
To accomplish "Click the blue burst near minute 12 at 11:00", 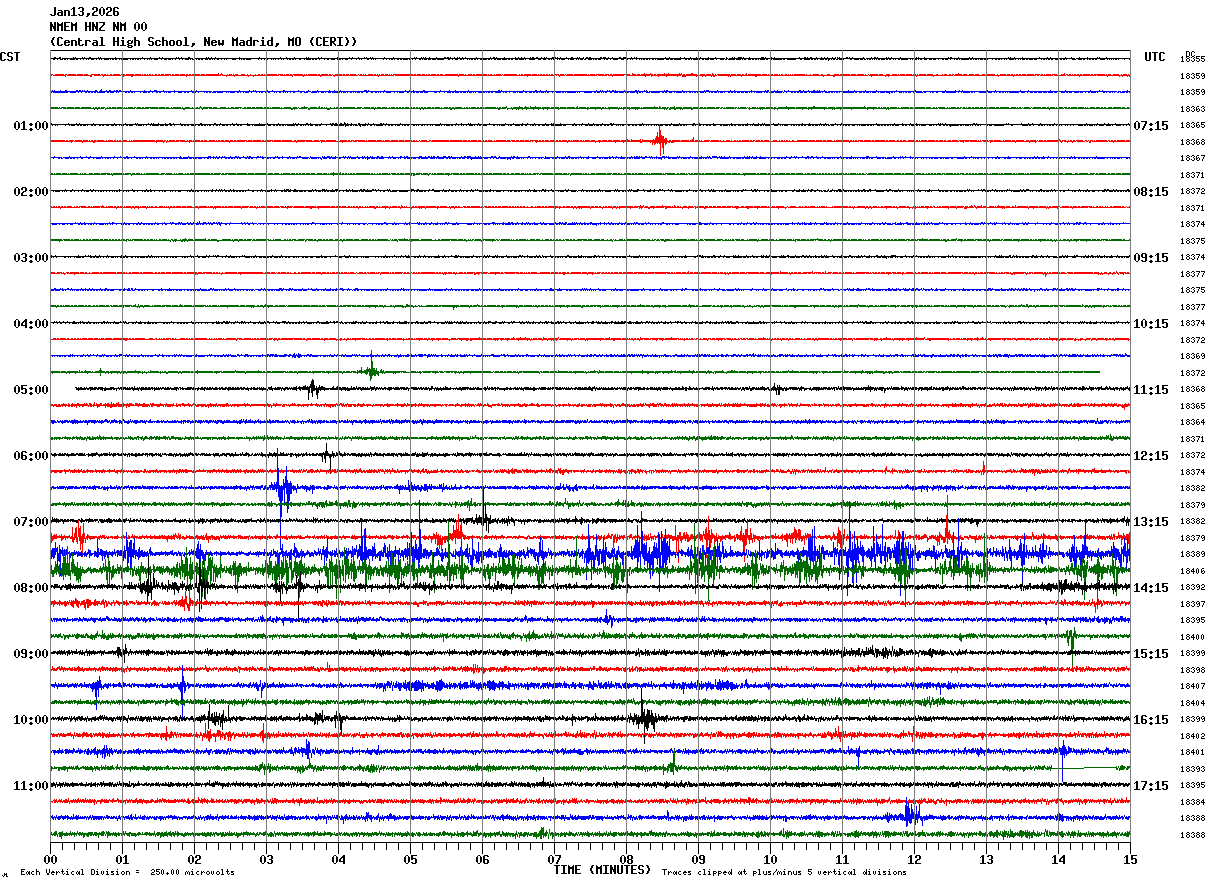I will click(911, 815).
